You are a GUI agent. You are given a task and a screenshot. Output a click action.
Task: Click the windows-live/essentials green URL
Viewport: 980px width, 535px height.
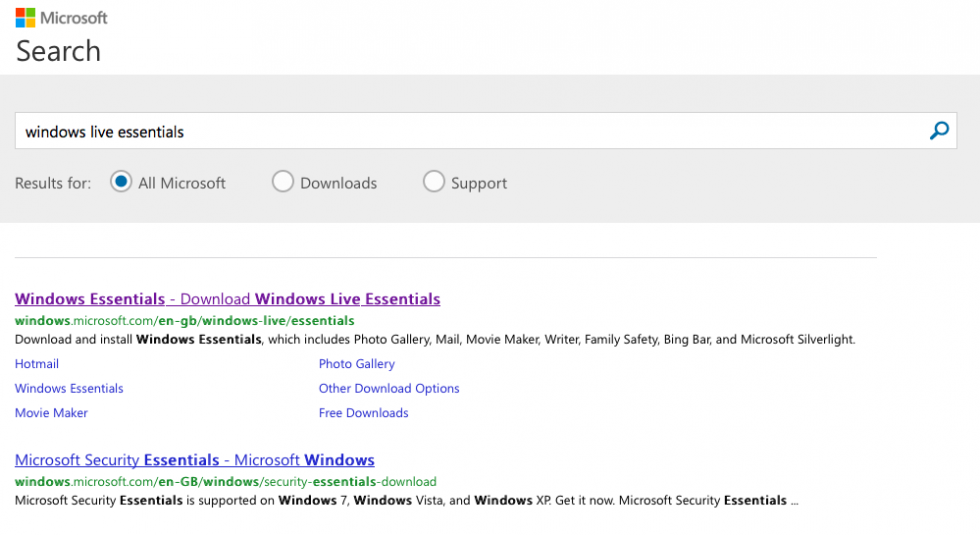coord(184,321)
